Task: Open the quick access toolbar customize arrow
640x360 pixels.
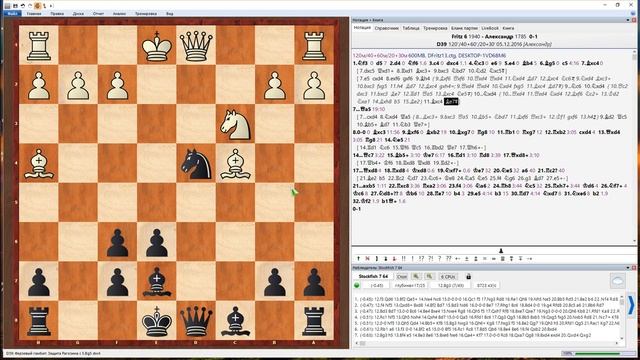Action: click(x=51, y=6)
